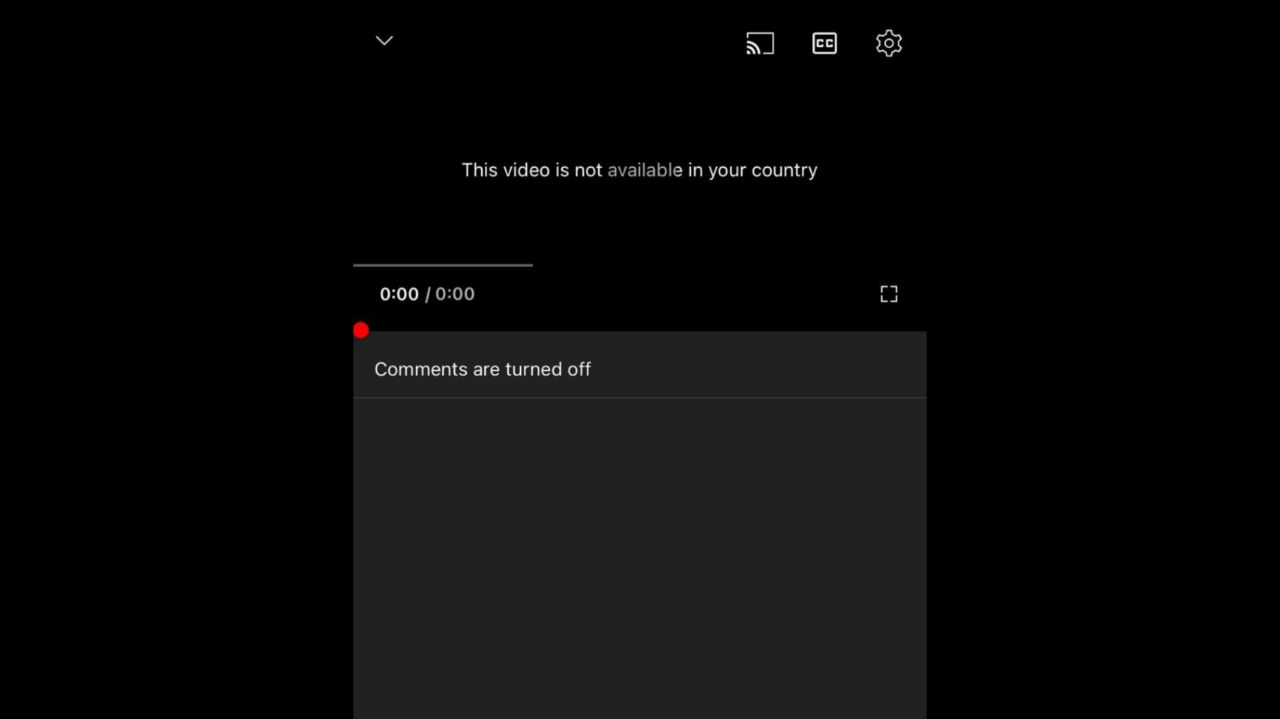Open the gear settings menu
The image size is (1280, 719).
tap(889, 43)
